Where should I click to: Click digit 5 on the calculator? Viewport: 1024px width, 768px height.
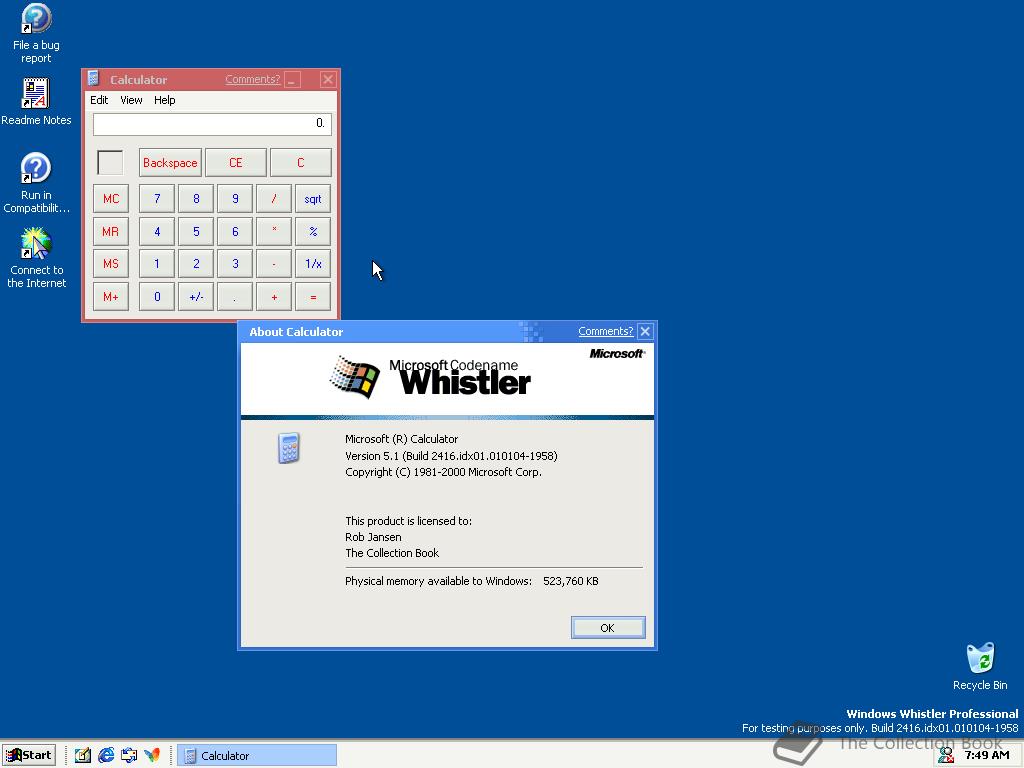click(196, 231)
